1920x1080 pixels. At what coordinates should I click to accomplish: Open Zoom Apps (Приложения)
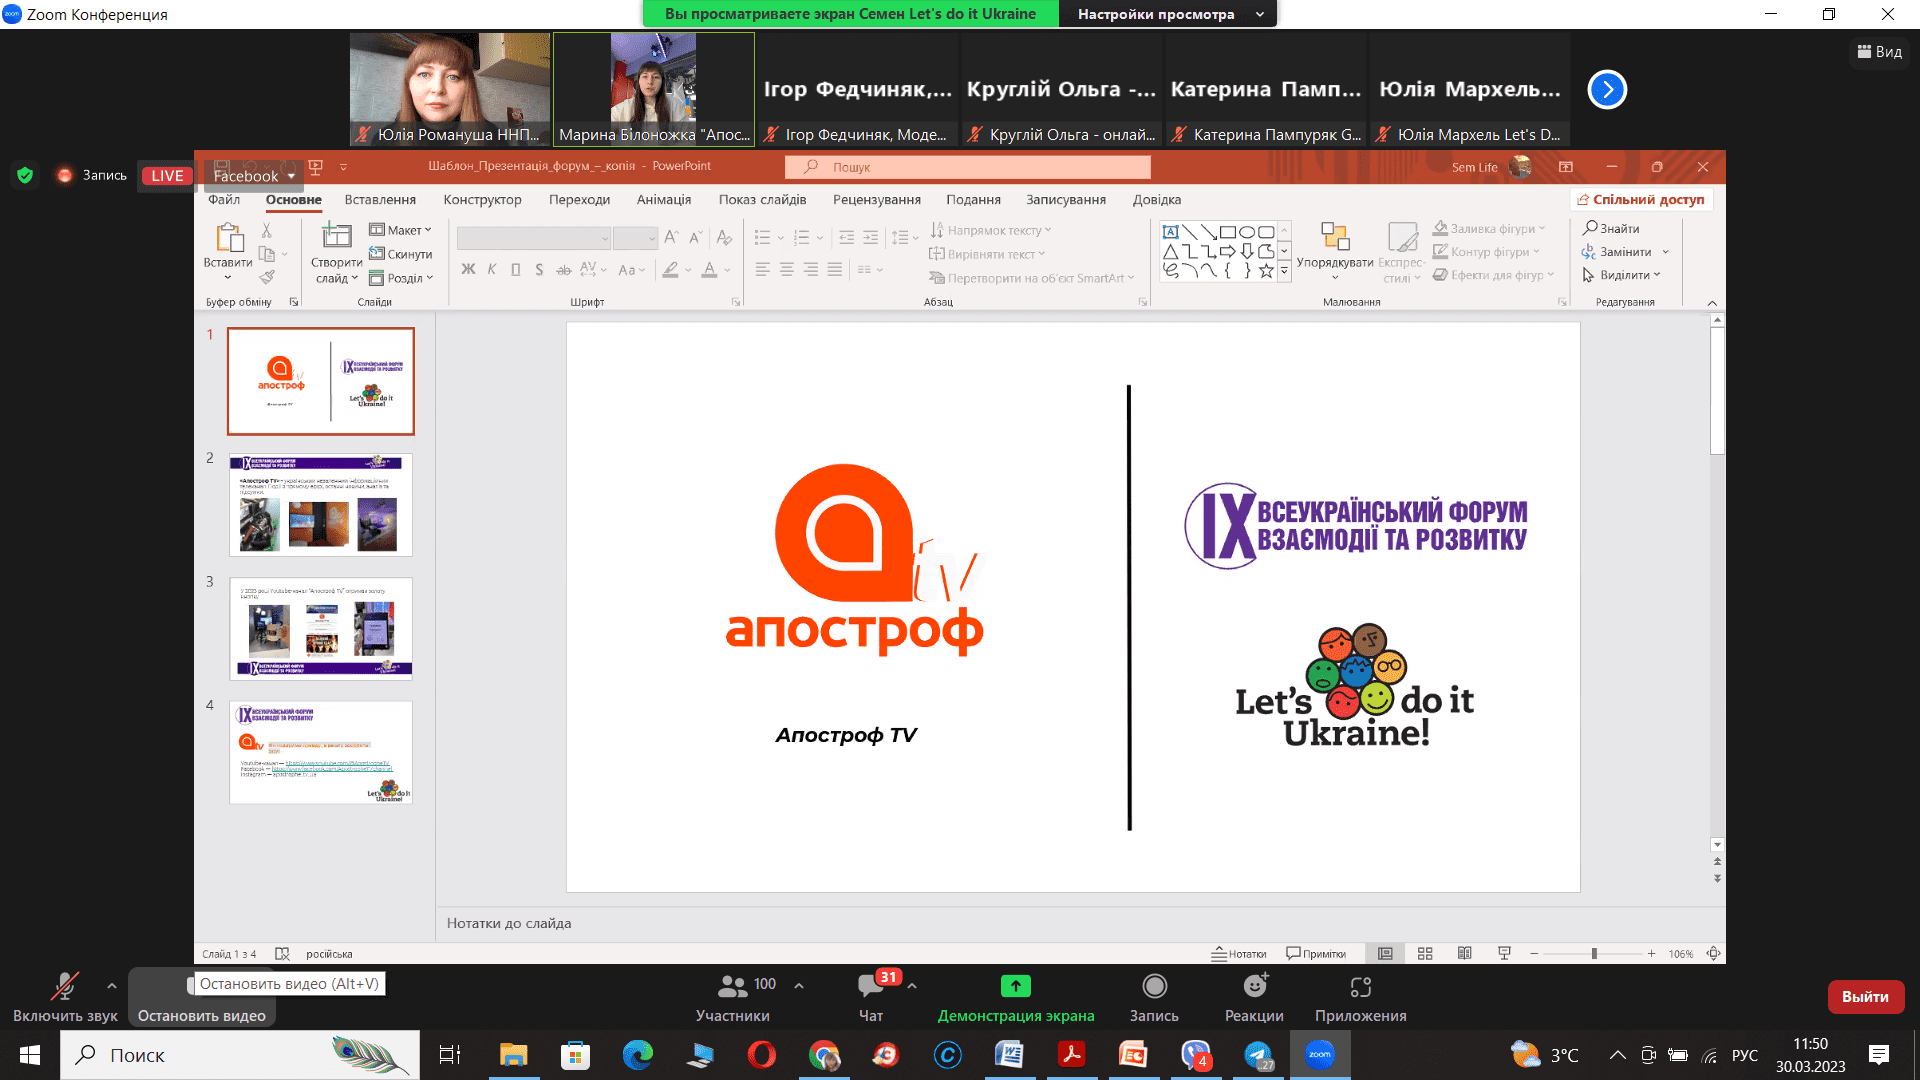tap(1360, 998)
